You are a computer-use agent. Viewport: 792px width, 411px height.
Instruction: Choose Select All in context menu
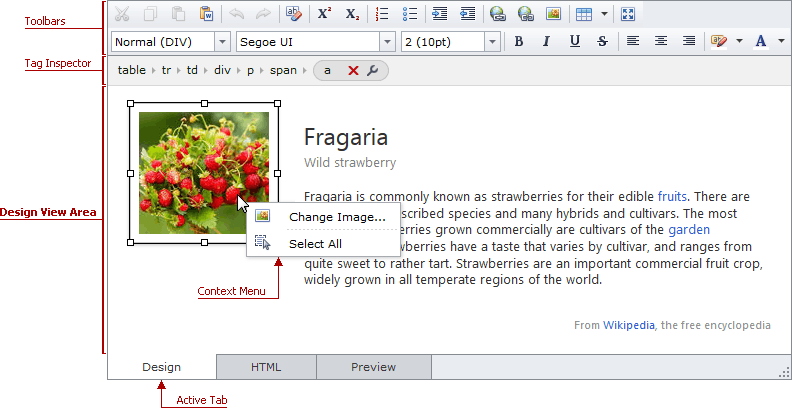(x=323, y=244)
